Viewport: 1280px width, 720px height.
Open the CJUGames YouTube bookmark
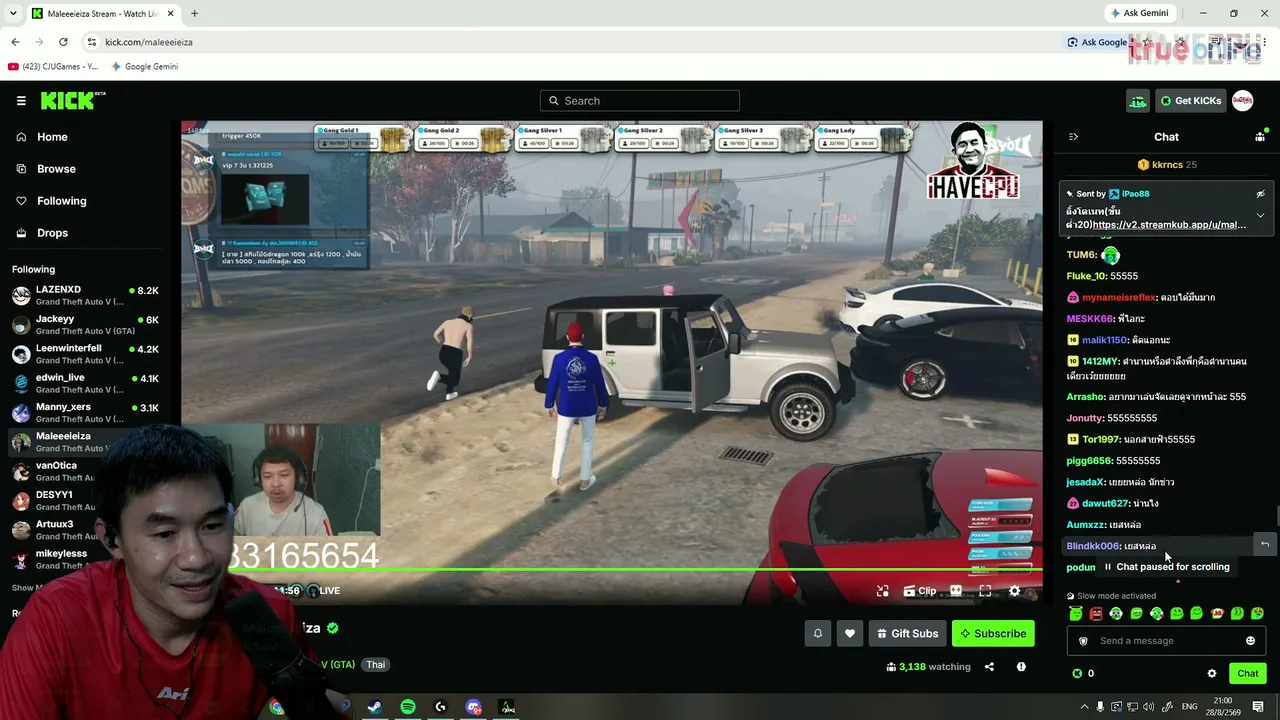(x=53, y=67)
